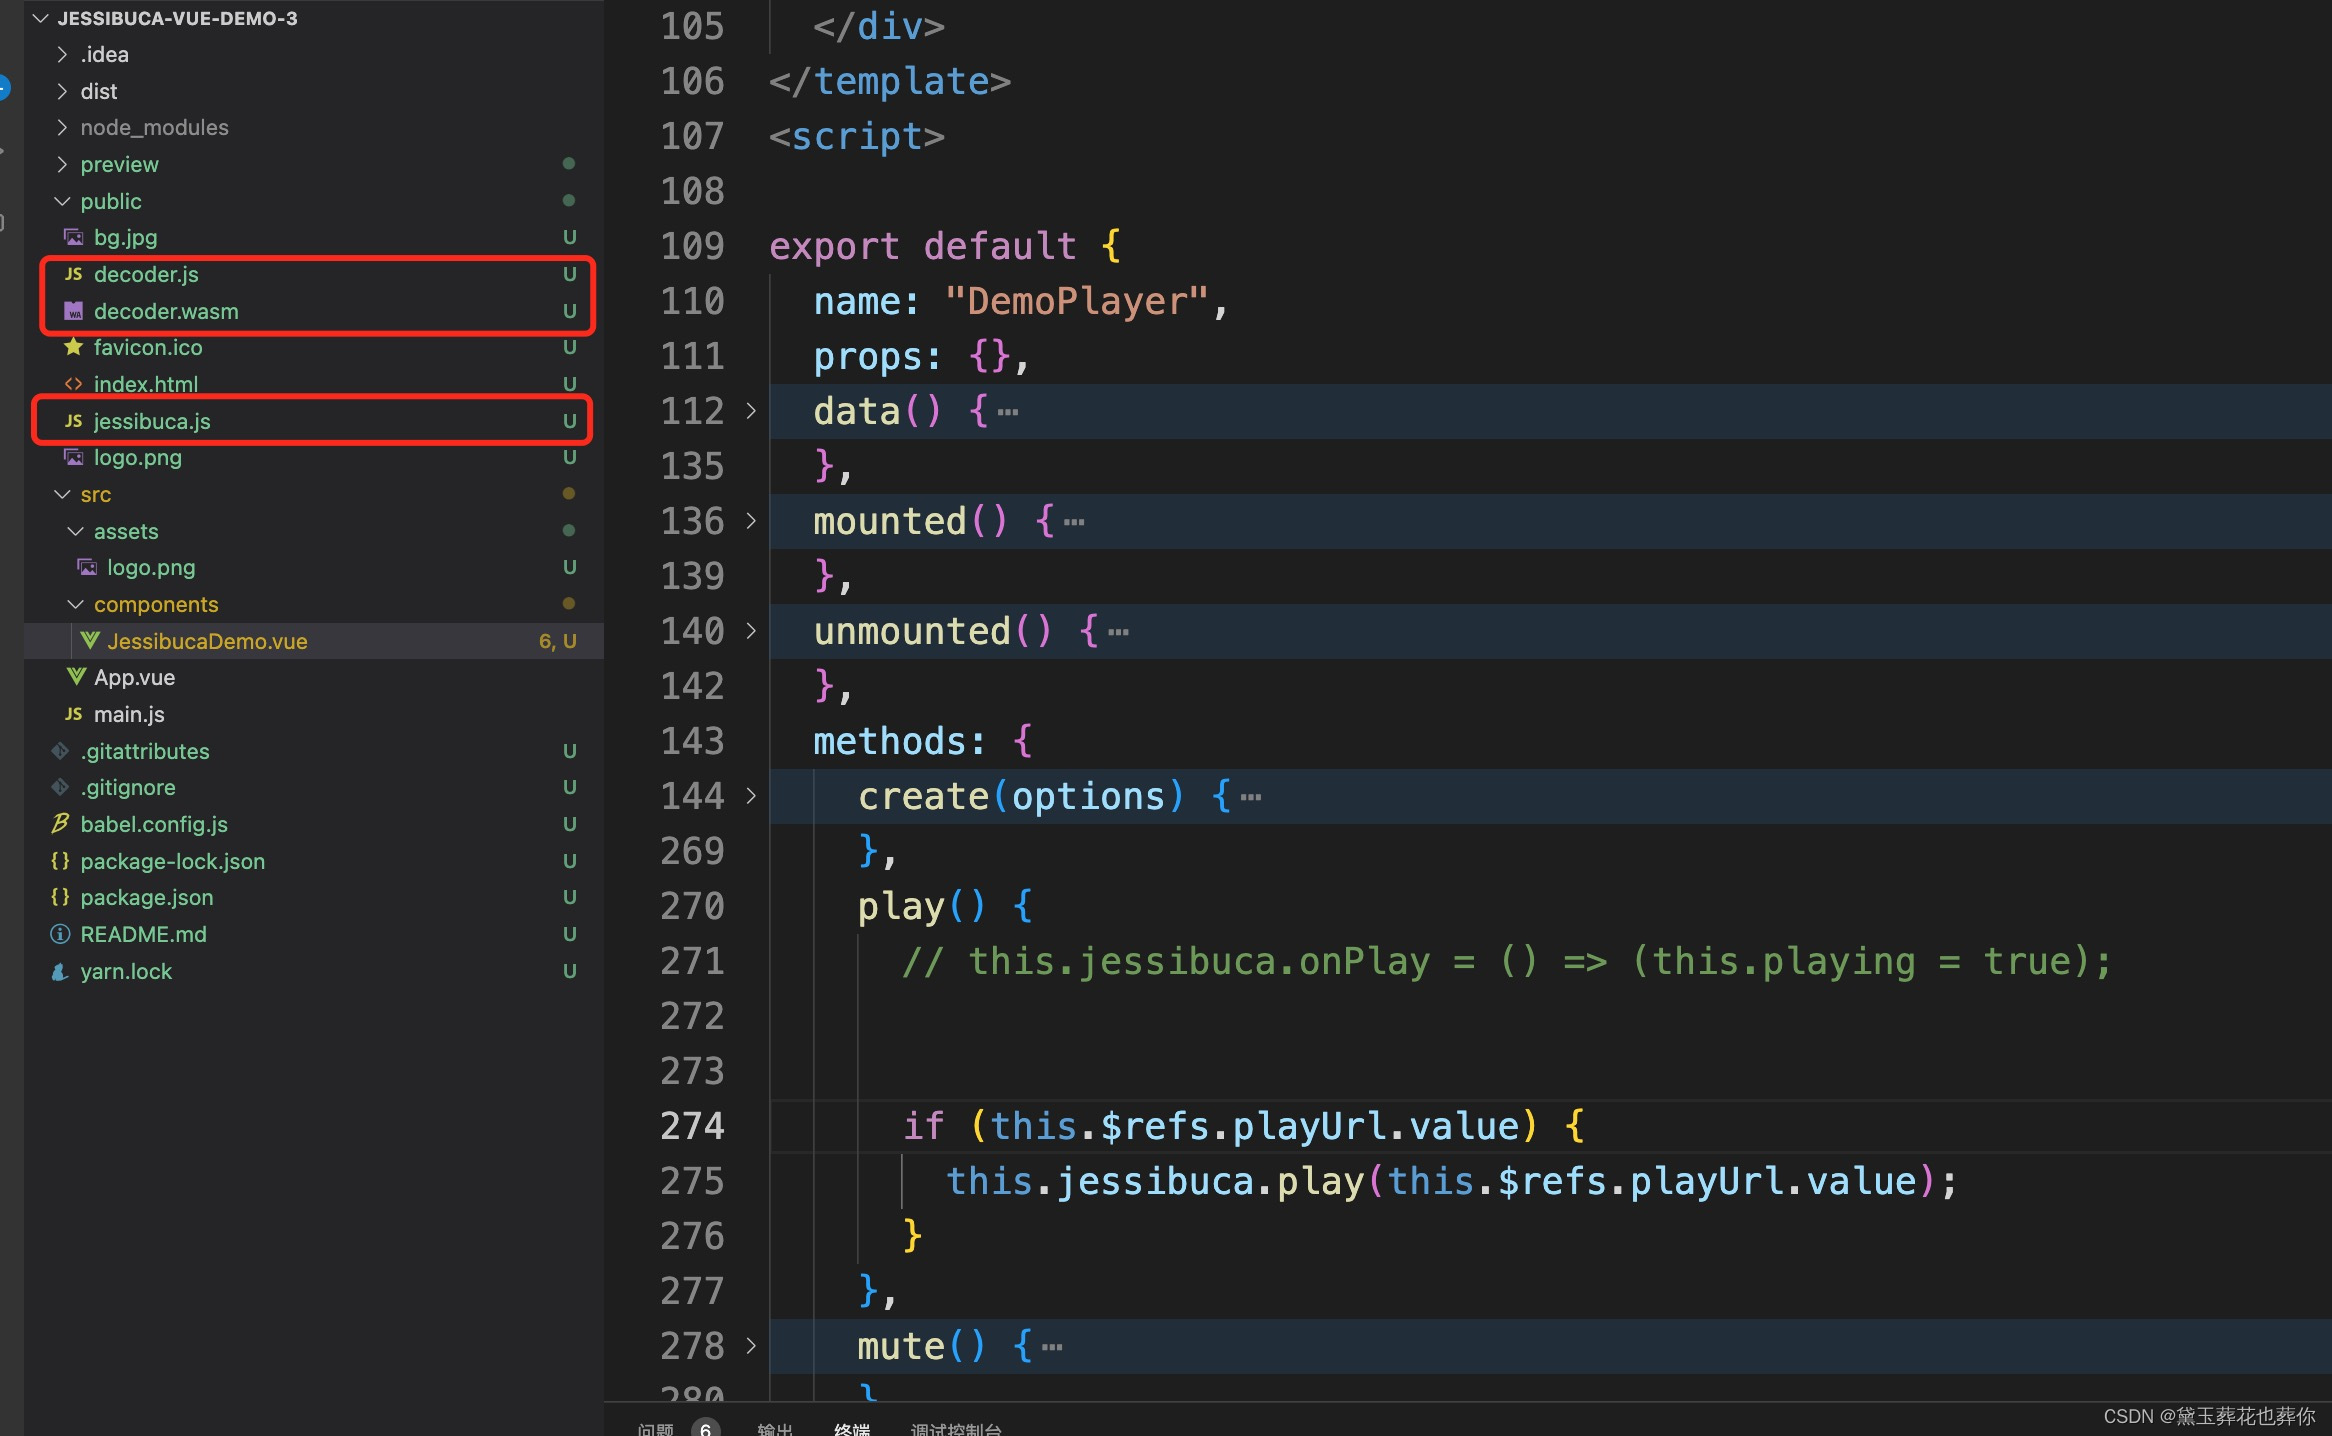The image size is (2332, 1436).
Task: Select the jessibuca.js file
Action: click(x=152, y=421)
